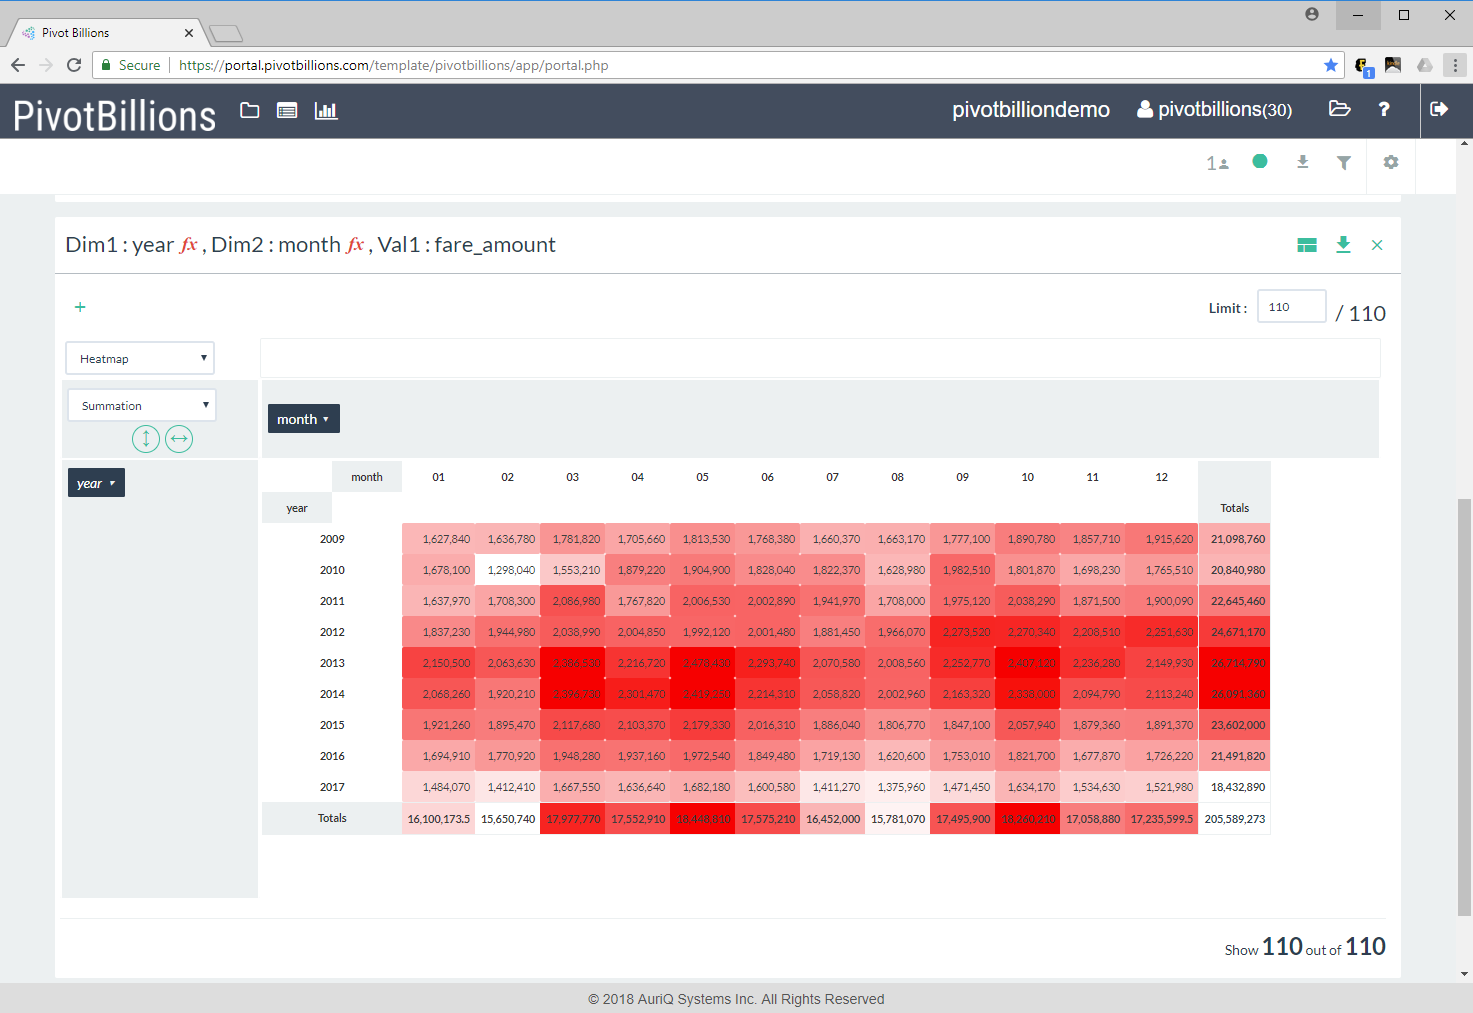Click the grand total 205,589,273

(1235, 819)
